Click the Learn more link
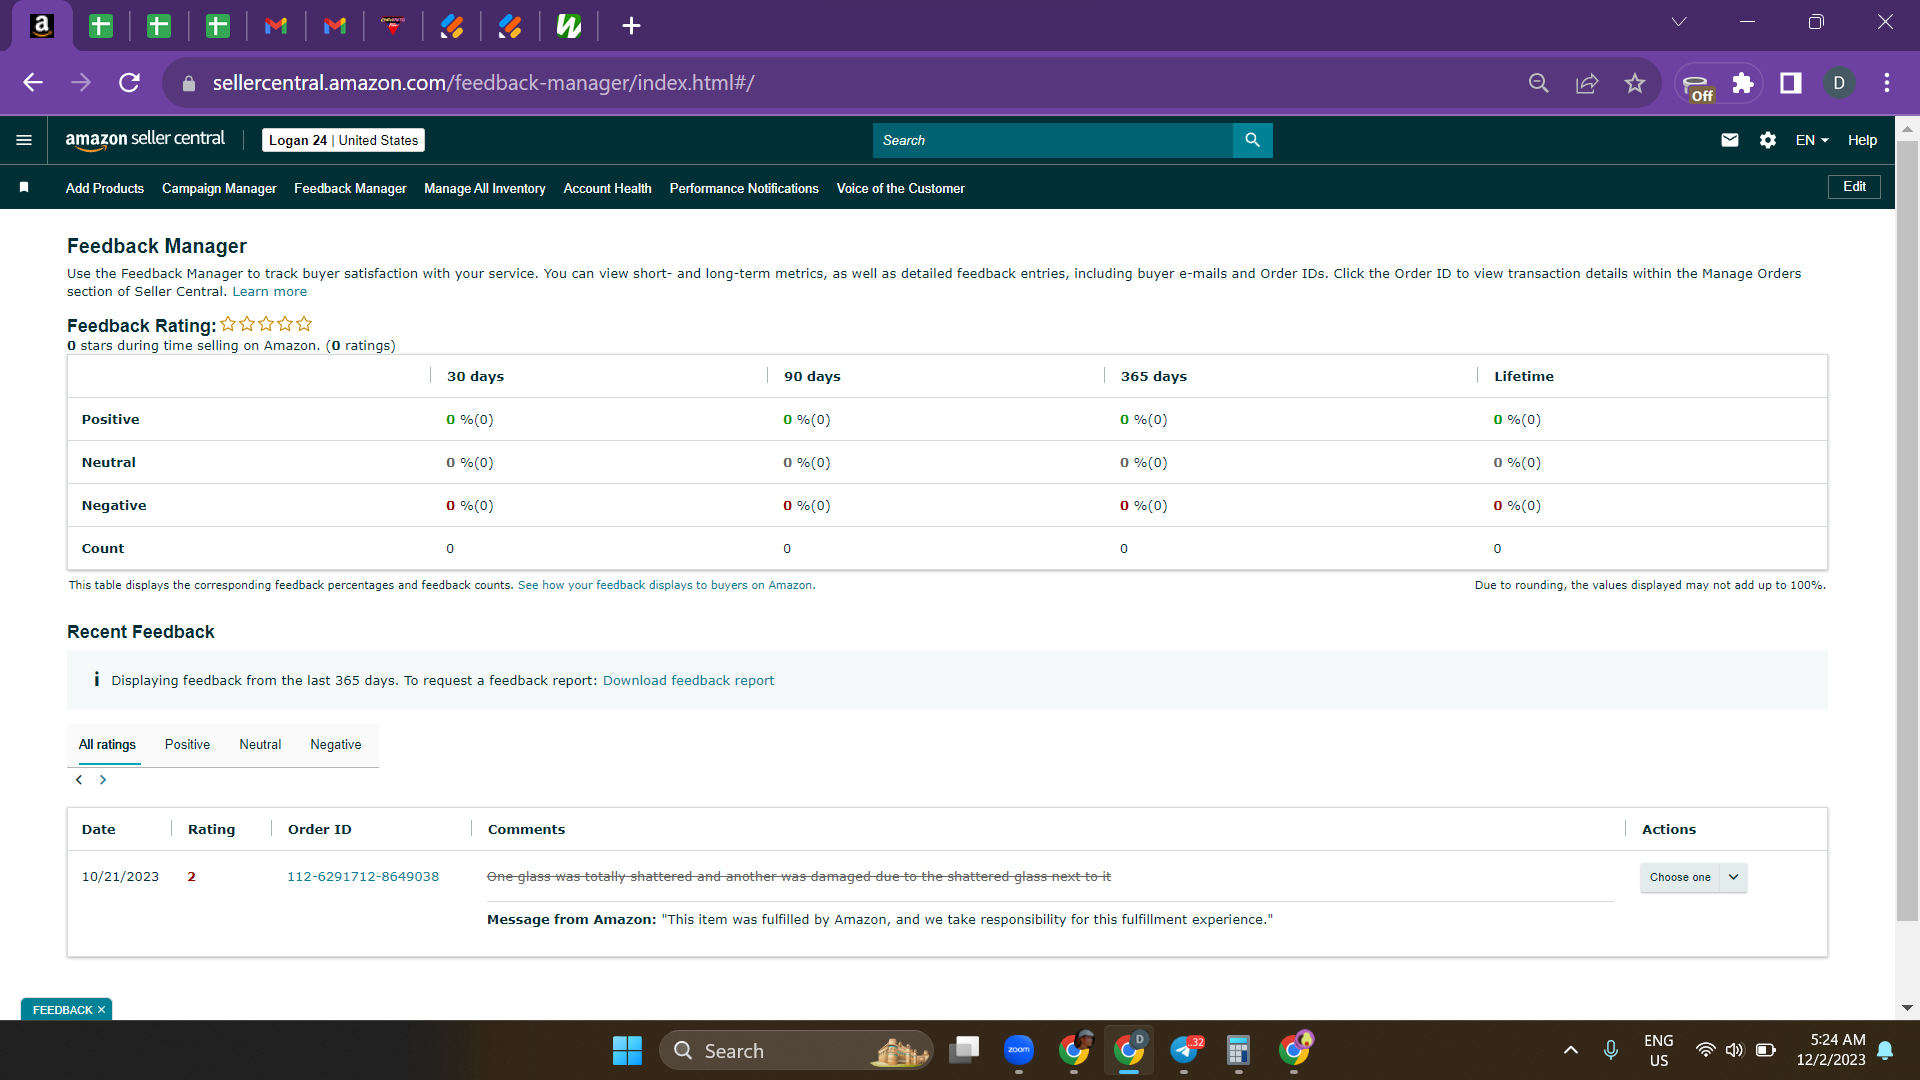Image resolution: width=1920 pixels, height=1080 pixels. coord(269,292)
